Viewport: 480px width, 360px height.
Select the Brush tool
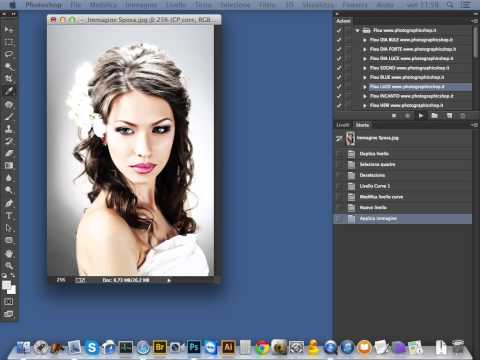tap(9, 117)
